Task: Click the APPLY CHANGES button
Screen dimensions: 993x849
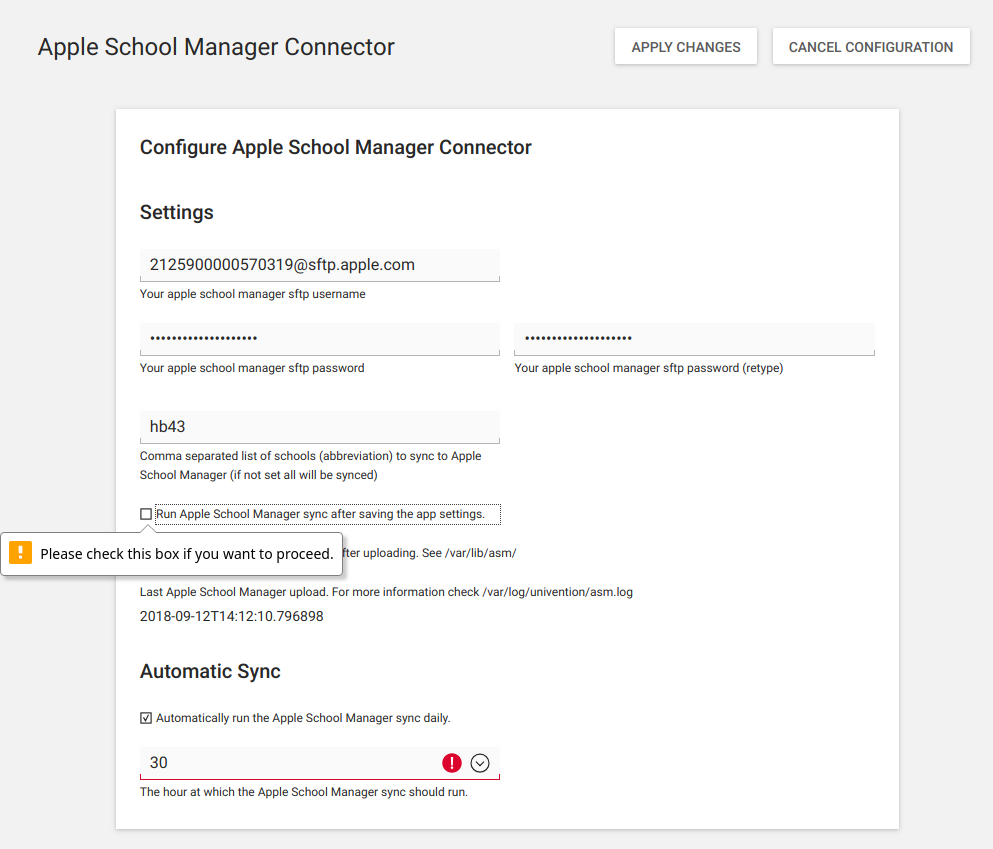Action: click(685, 47)
